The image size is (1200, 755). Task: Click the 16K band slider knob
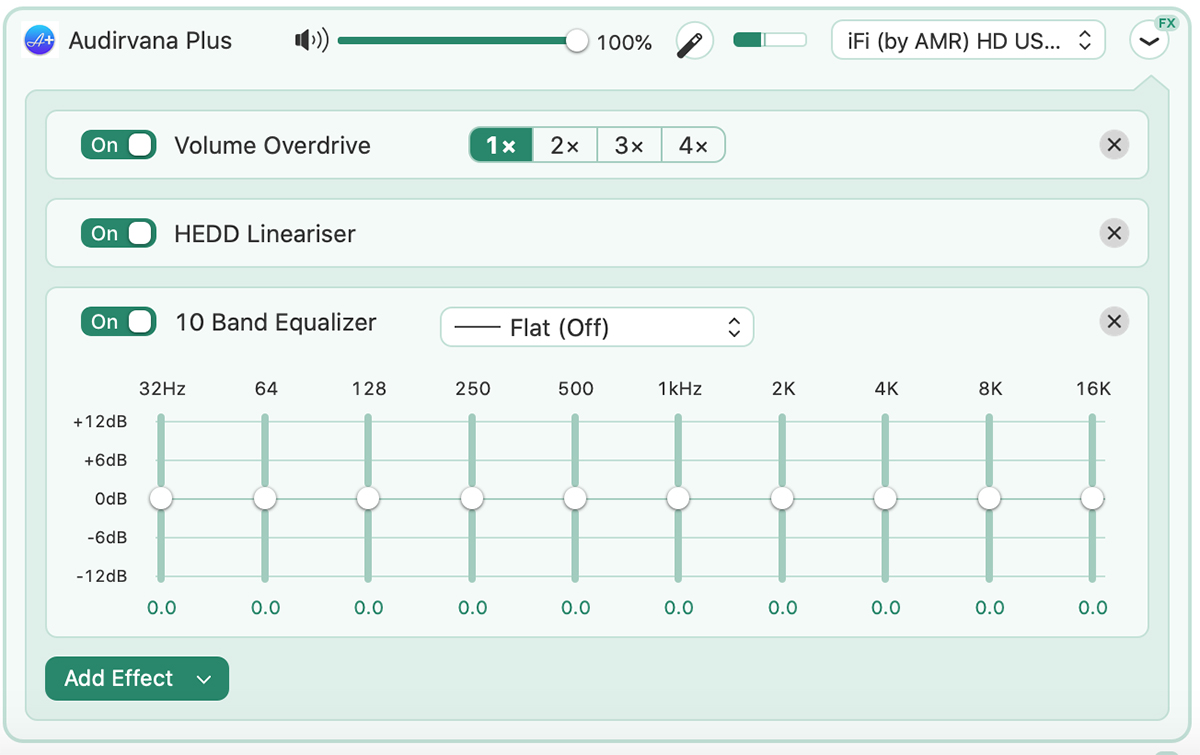click(x=1092, y=498)
